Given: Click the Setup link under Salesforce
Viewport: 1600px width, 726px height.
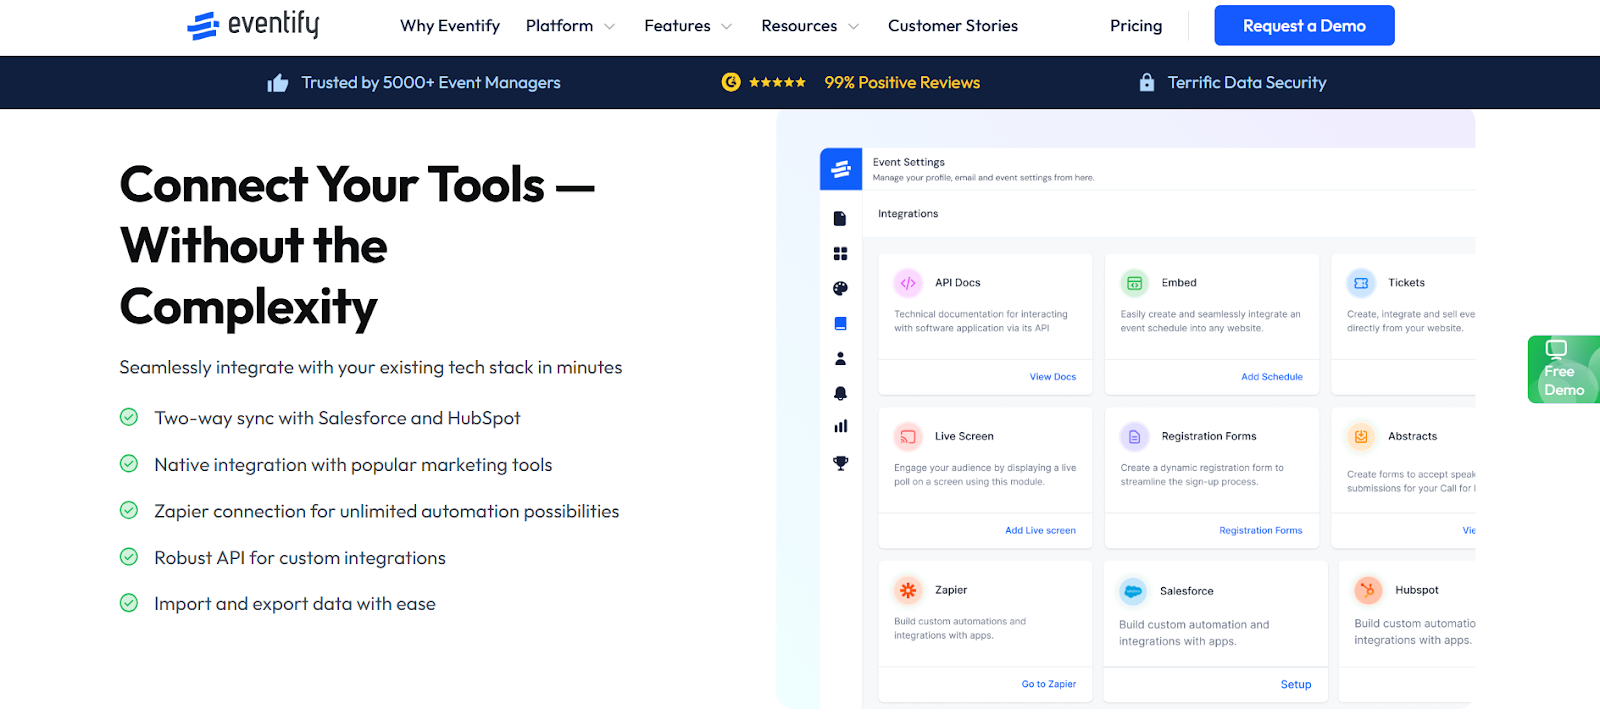Looking at the screenshot, I should pos(1296,685).
